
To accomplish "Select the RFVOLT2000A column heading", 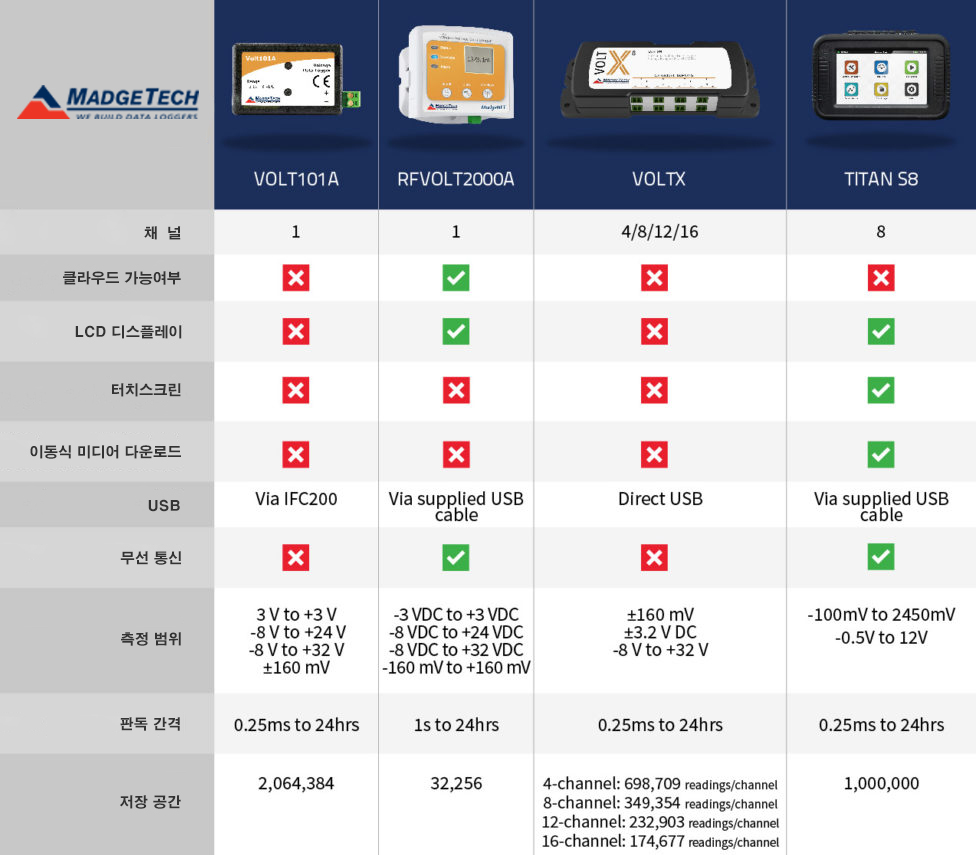I will (456, 179).
